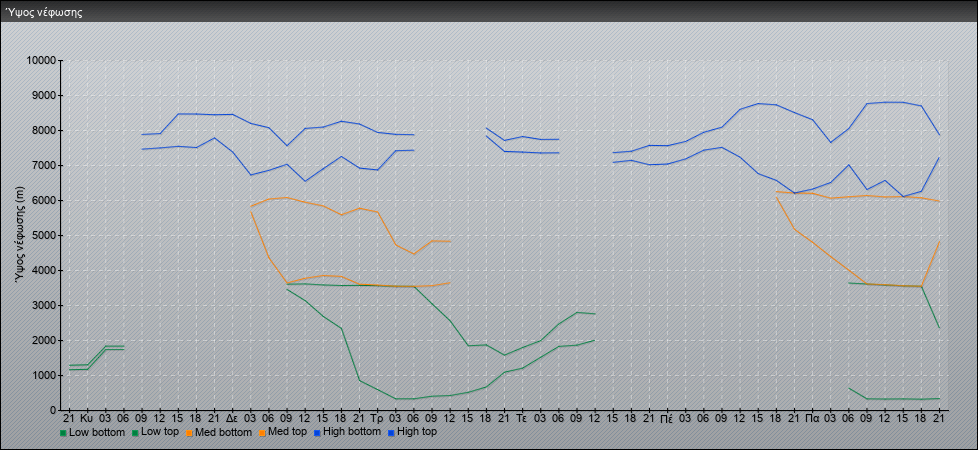Select the Πα day label on the time axis
The height and width of the screenshot is (450, 978).
[812, 418]
